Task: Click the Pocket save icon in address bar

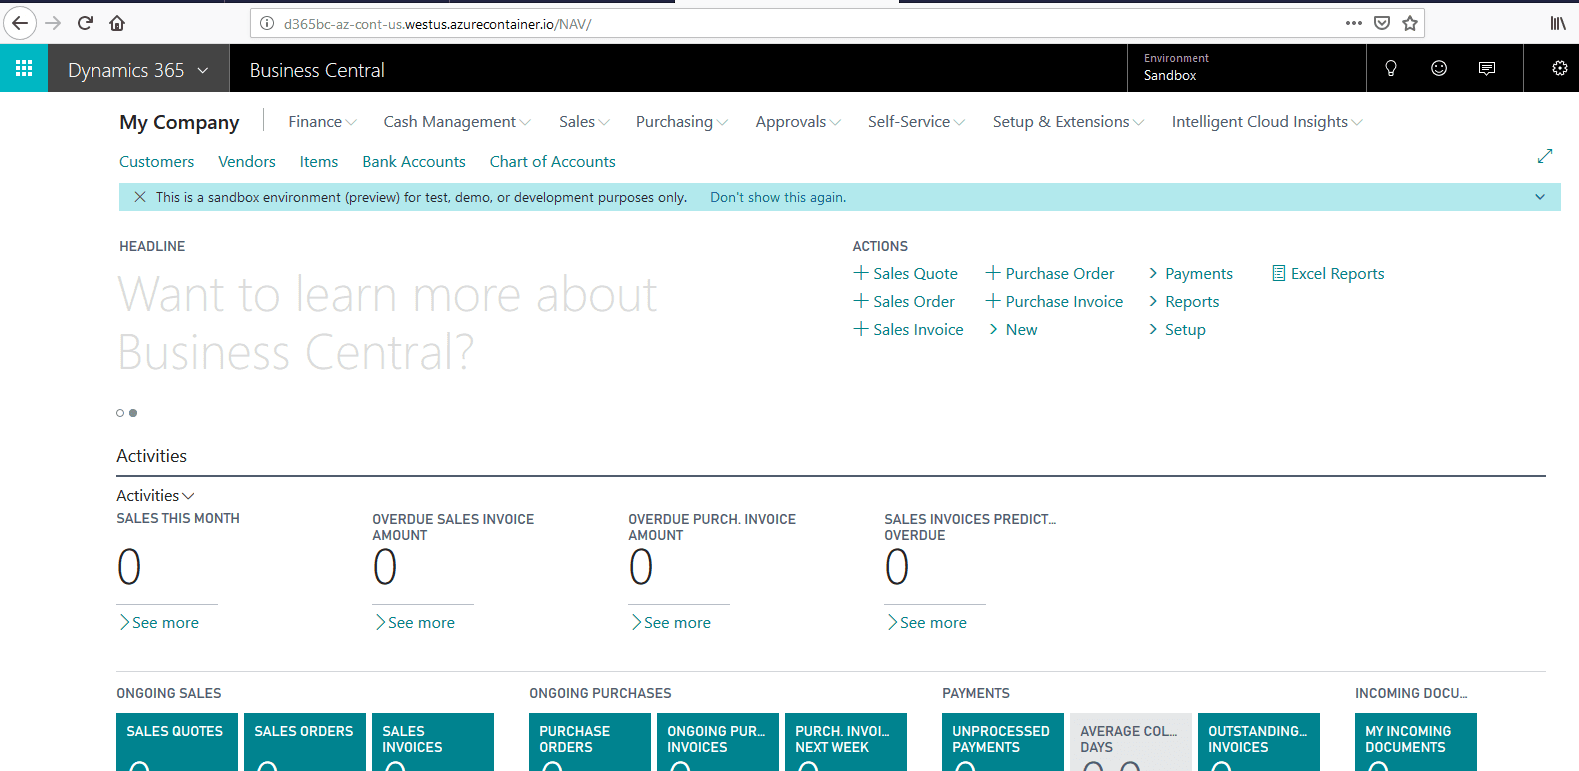Action: [x=1382, y=23]
